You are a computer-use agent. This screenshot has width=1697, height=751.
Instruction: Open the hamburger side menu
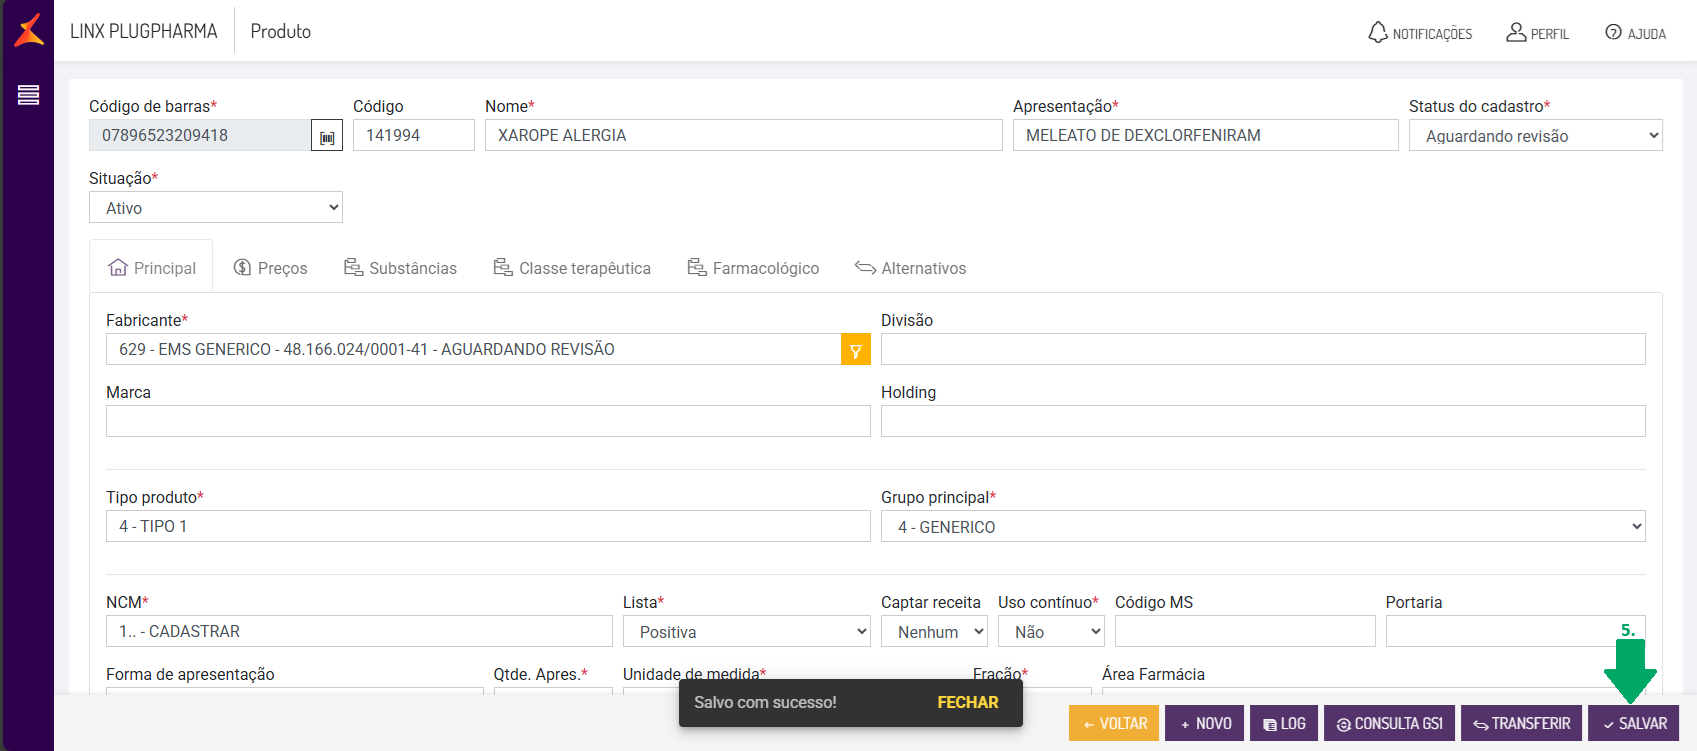coord(28,95)
